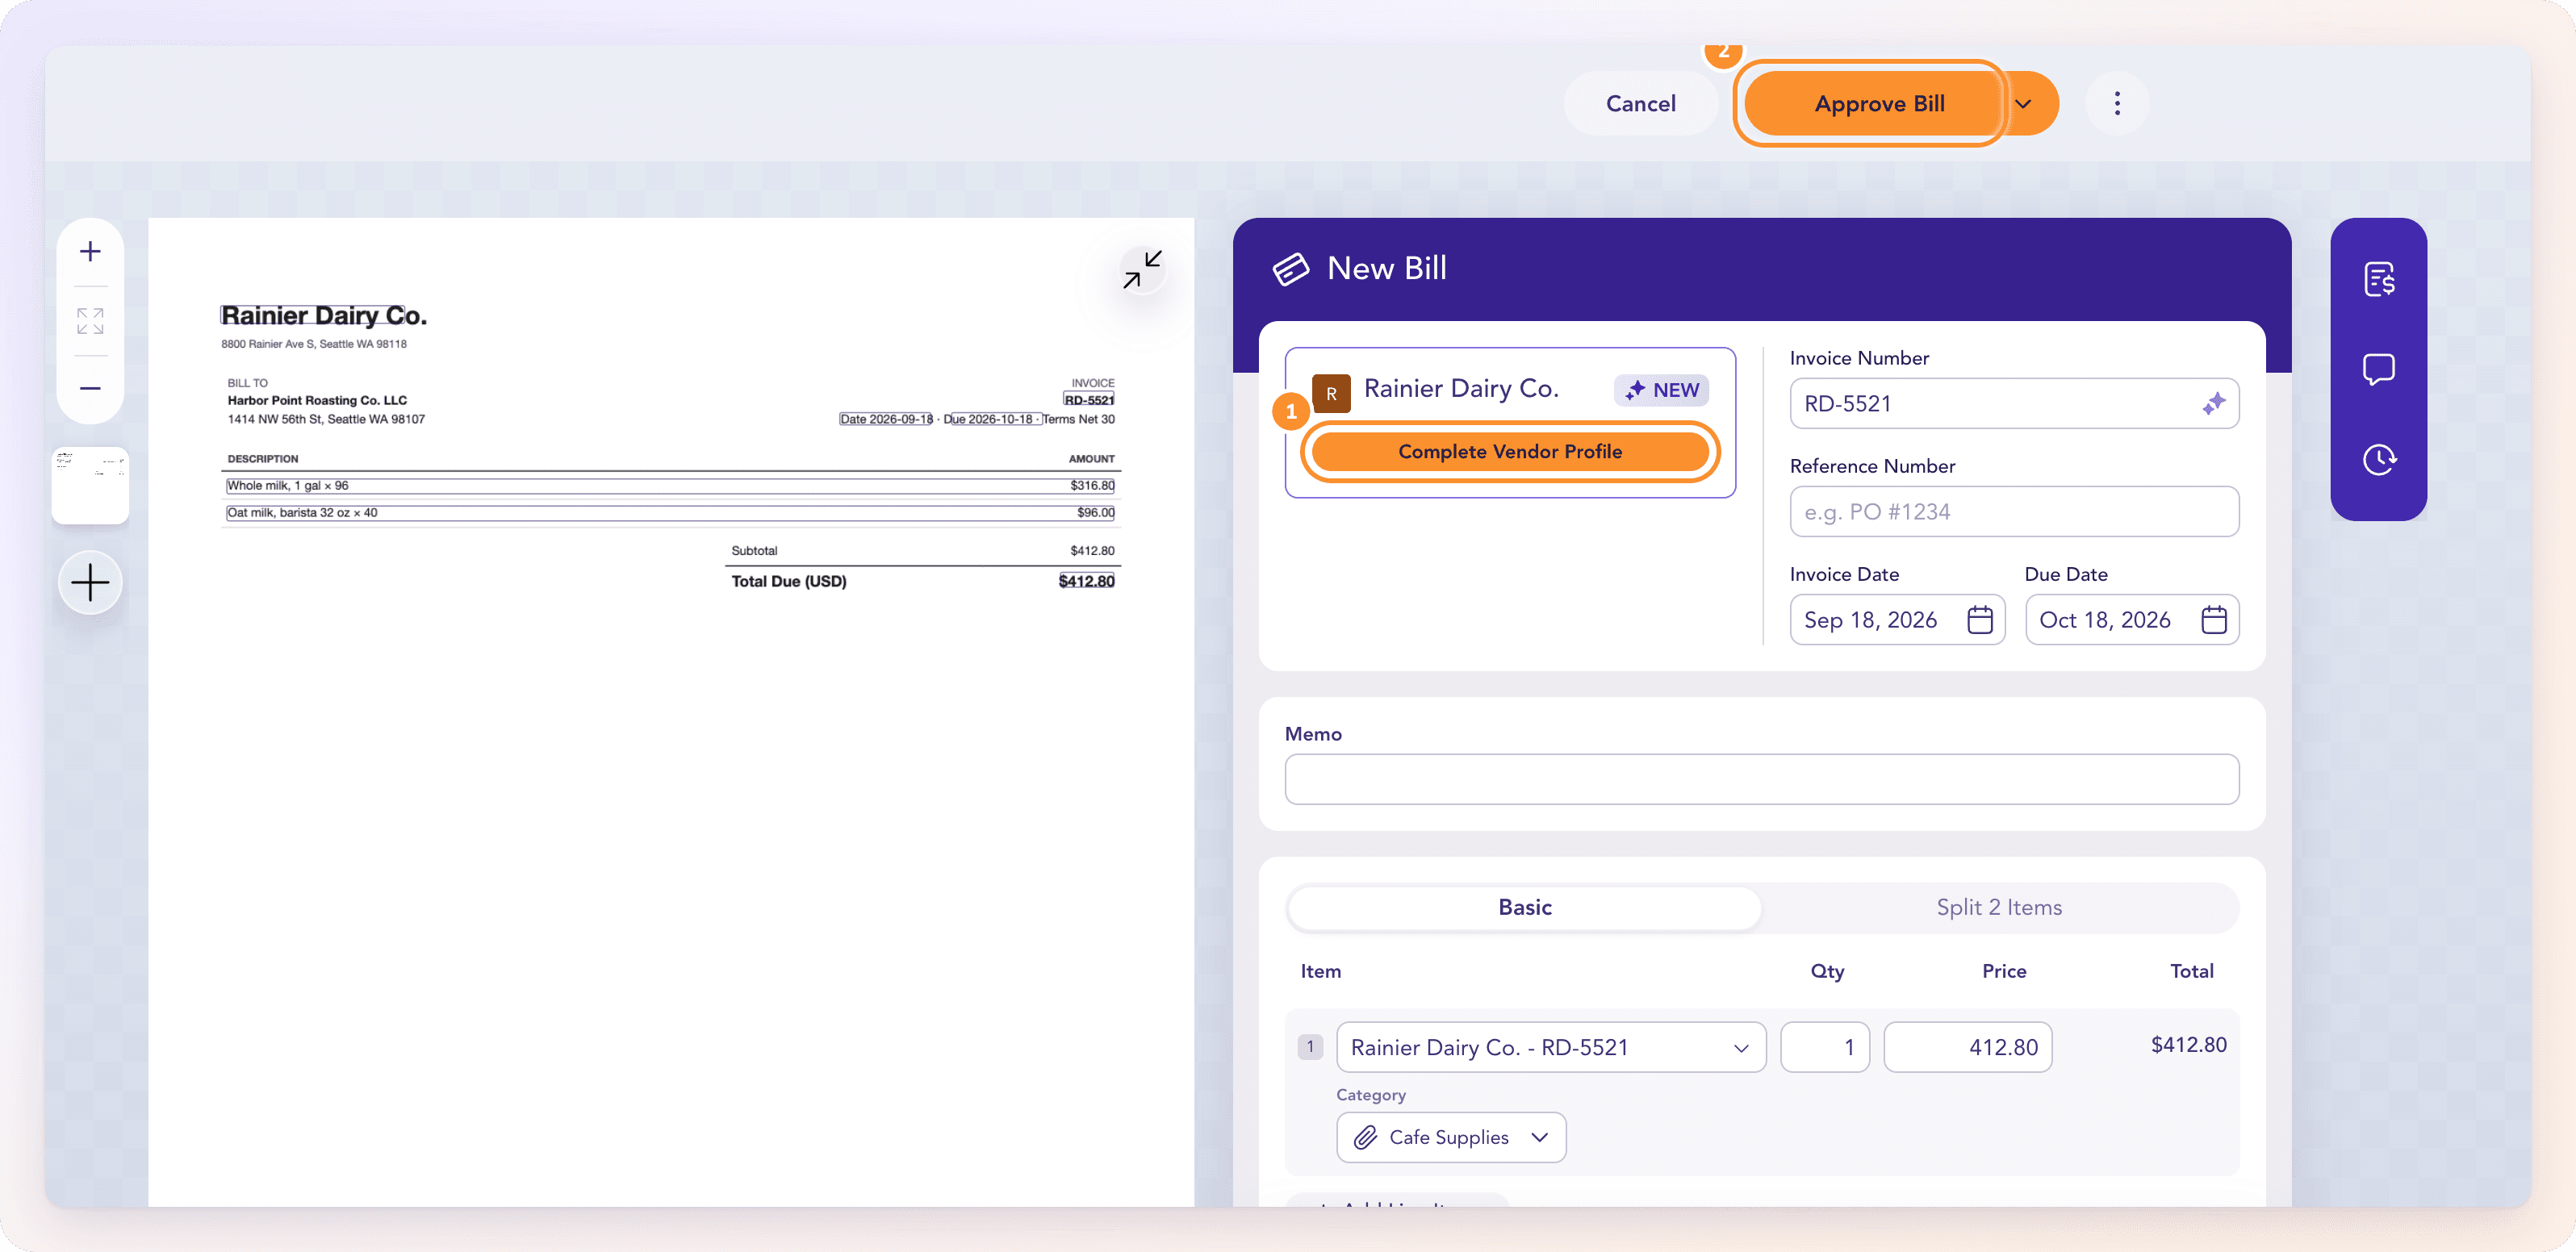Click the Whole milk line on invoice

tap(670, 486)
